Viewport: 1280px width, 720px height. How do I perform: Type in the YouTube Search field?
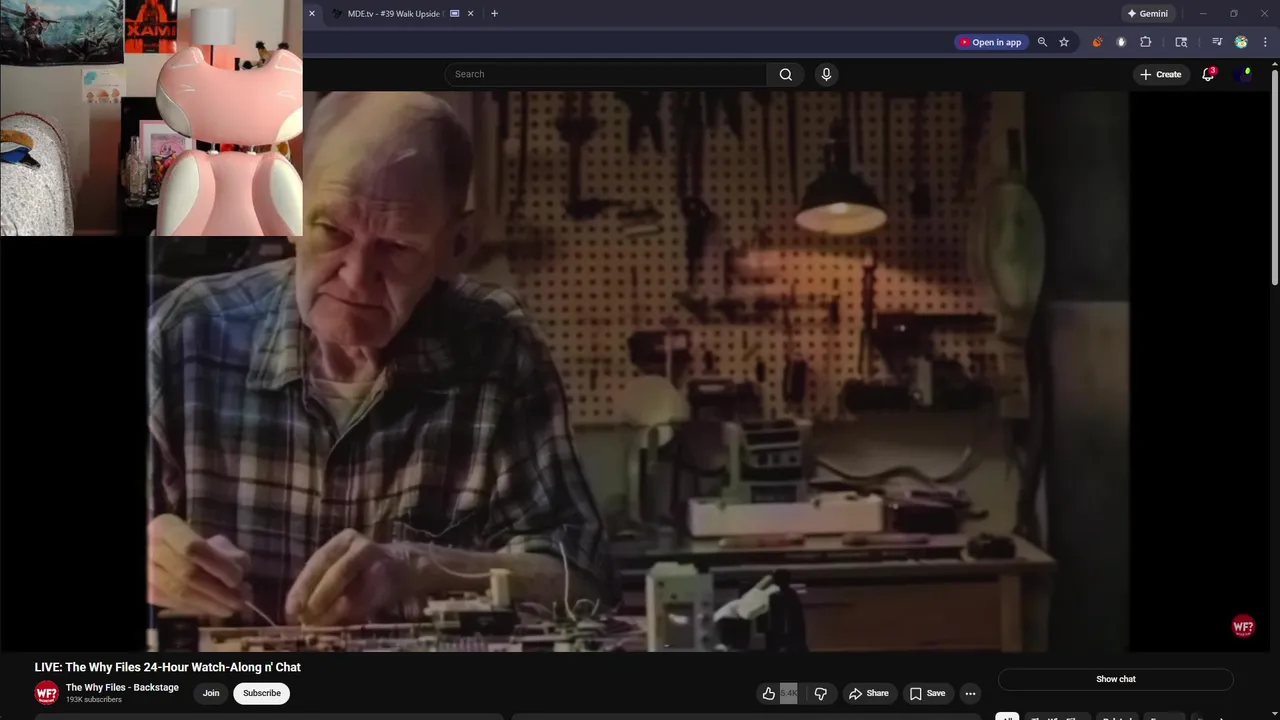[x=607, y=74]
